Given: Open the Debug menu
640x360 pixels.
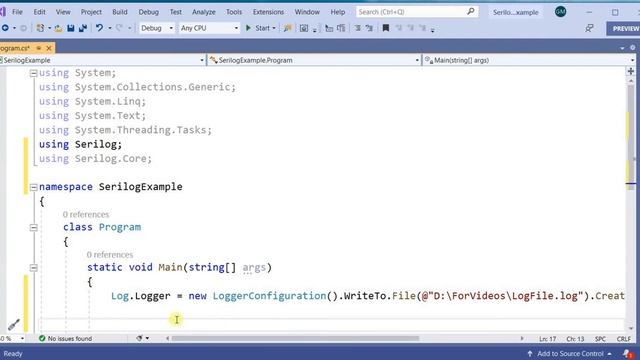Looking at the screenshot, I should coord(149,12).
